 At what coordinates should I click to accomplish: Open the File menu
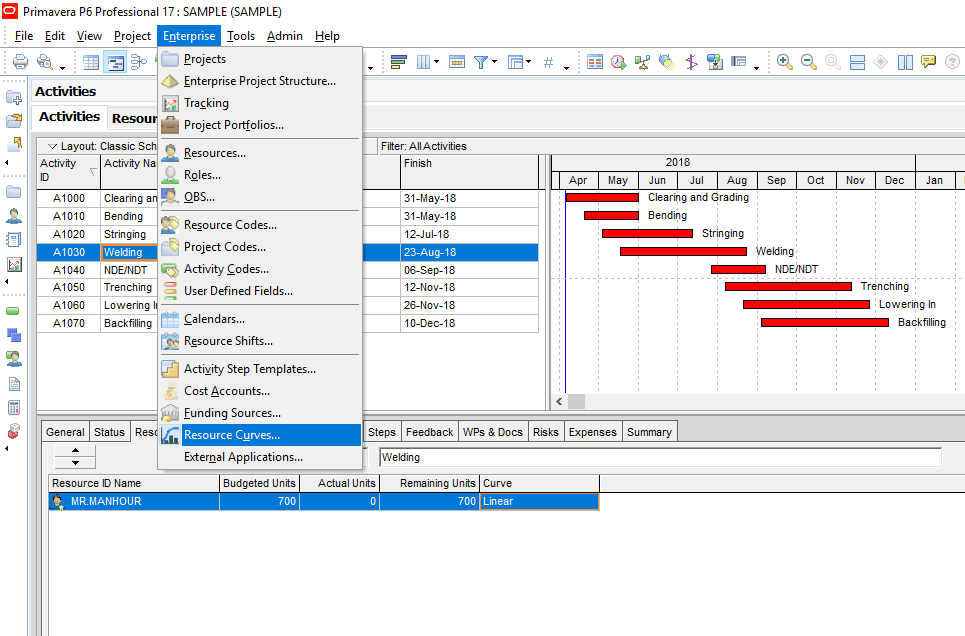[x=23, y=36]
